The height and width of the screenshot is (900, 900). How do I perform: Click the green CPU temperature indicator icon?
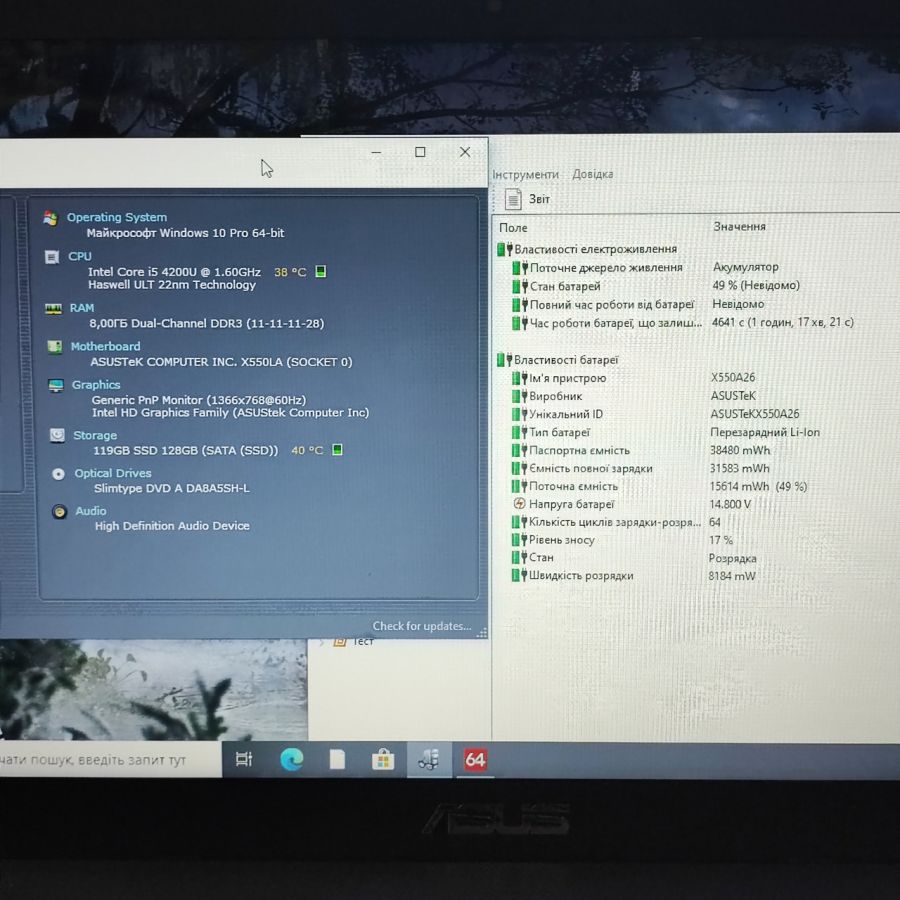[x=321, y=271]
